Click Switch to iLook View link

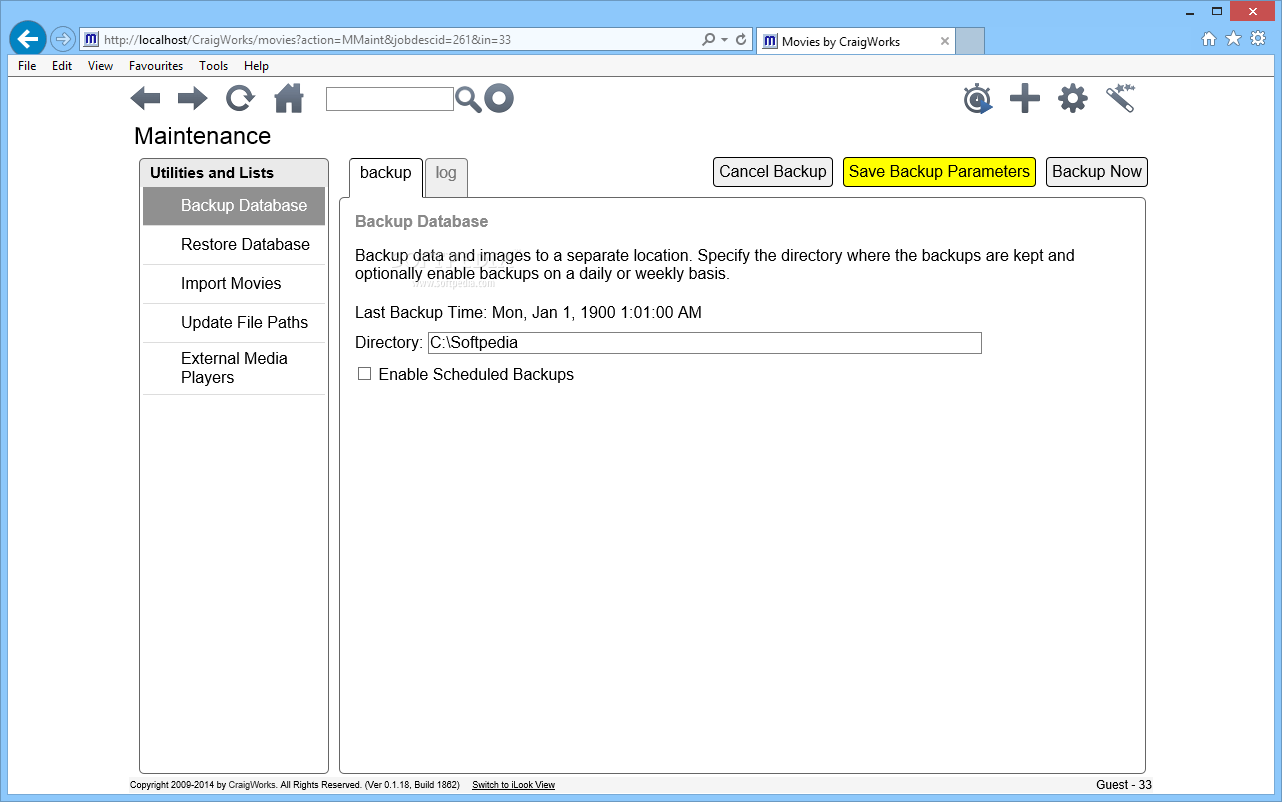(x=513, y=785)
